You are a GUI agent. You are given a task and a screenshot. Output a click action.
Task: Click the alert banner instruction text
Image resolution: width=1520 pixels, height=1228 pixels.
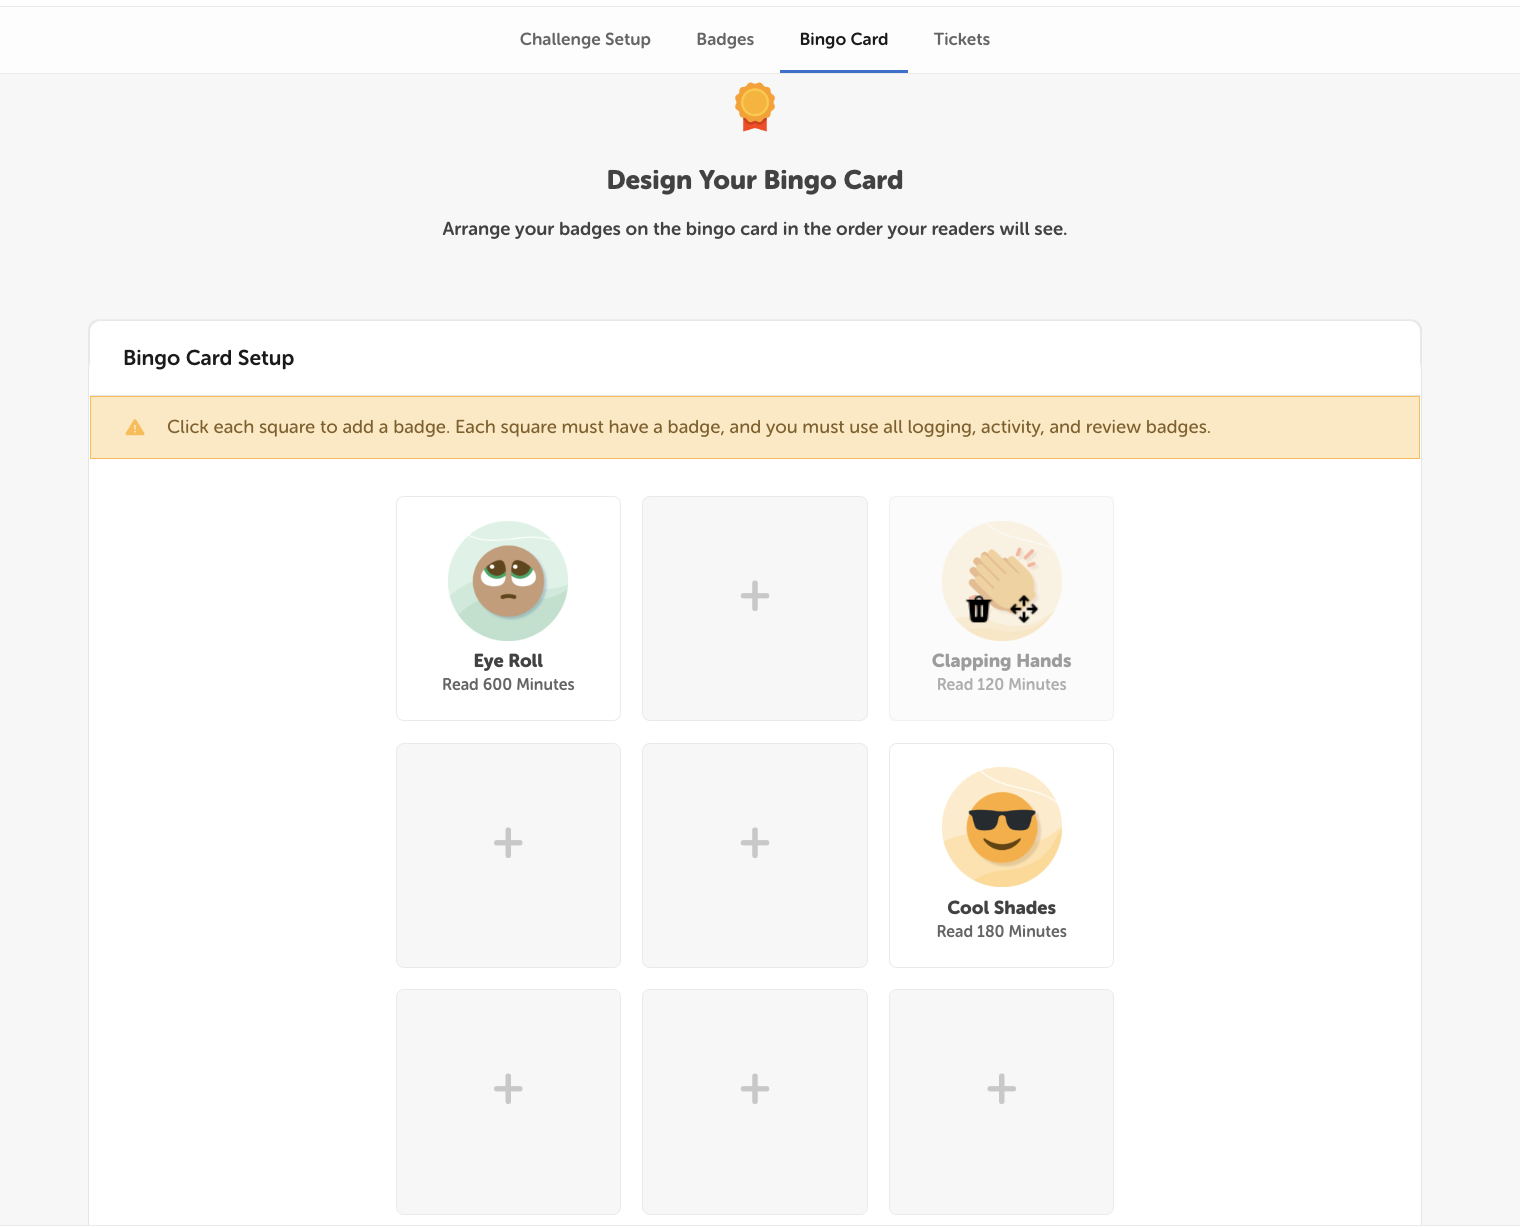click(x=688, y=426)
